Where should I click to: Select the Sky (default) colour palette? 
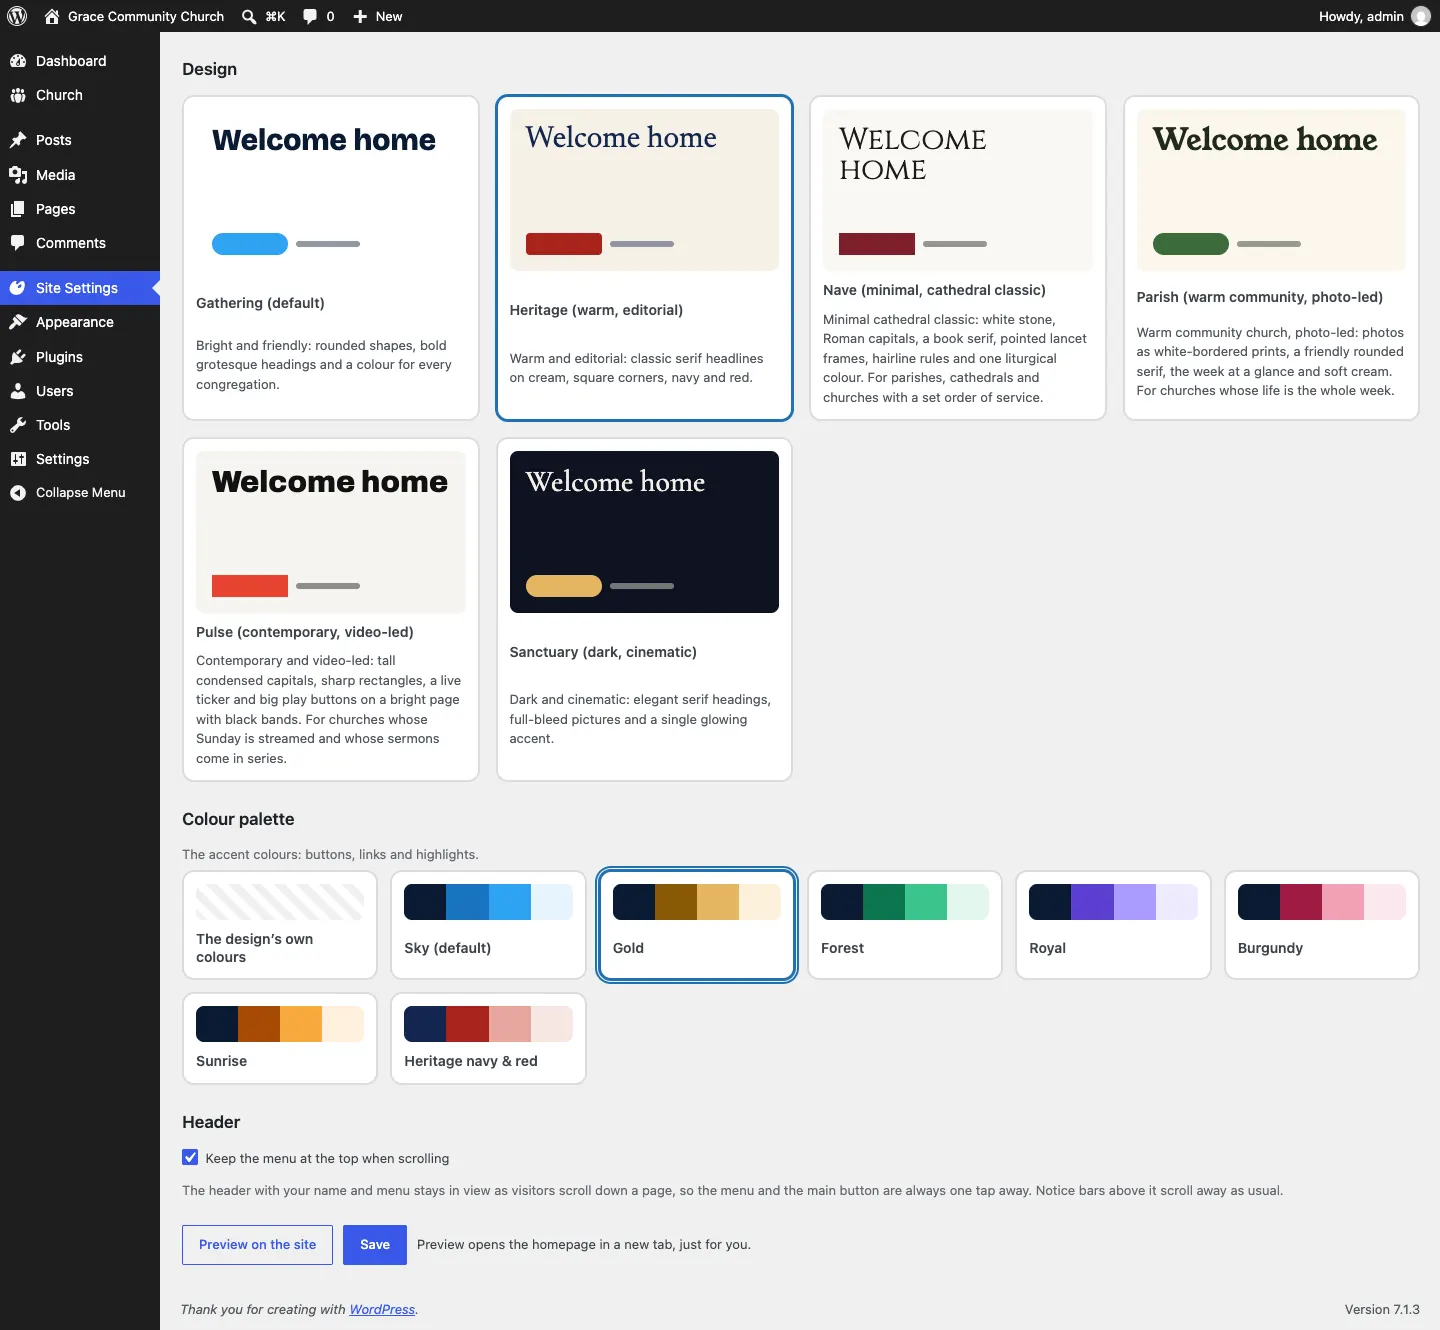tap(488, 925)
